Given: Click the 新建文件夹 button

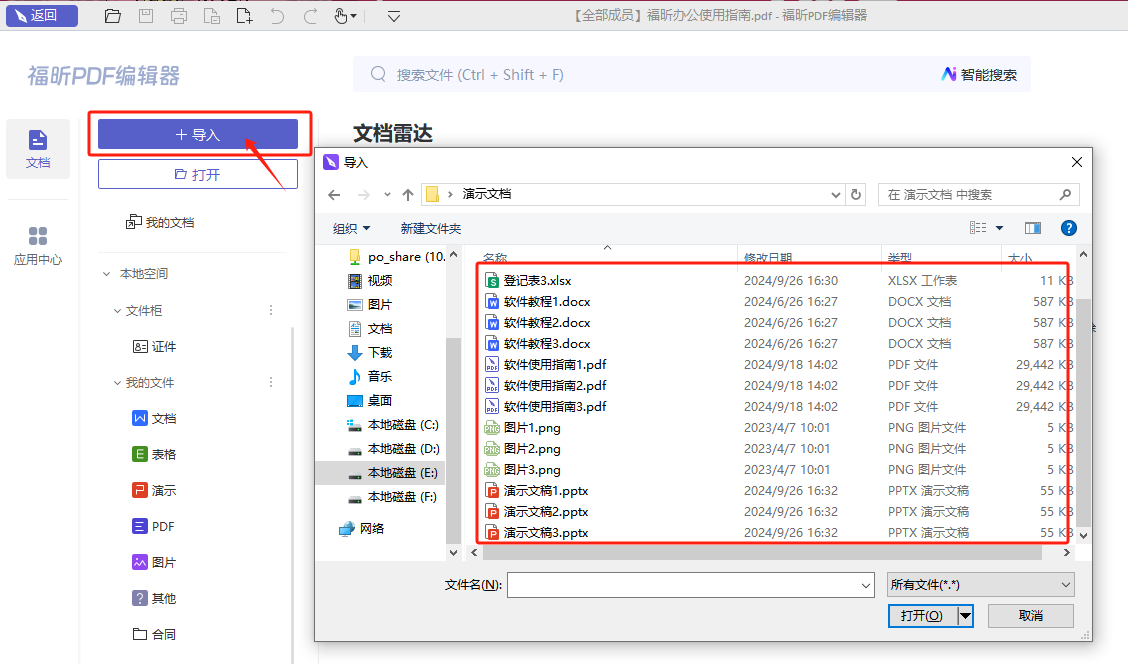Looking at the screenshot, I should pyautogui.click(x=430, y=228).
